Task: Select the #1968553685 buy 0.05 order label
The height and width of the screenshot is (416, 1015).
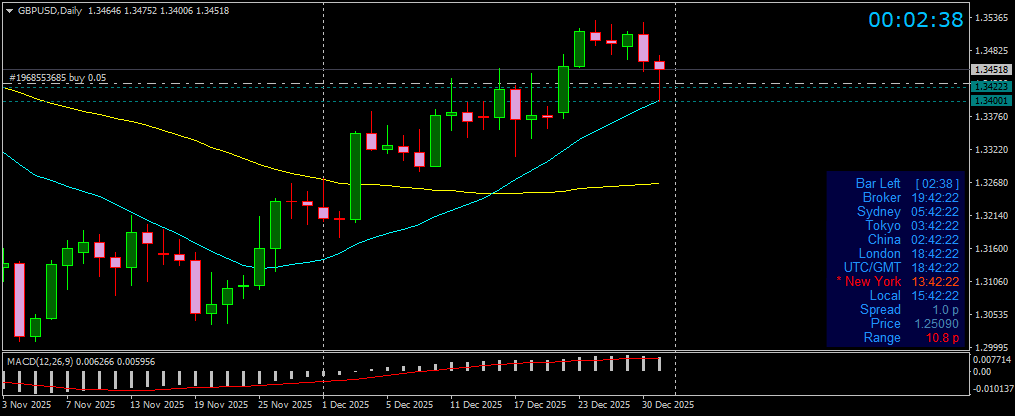Action: [58, 78]
